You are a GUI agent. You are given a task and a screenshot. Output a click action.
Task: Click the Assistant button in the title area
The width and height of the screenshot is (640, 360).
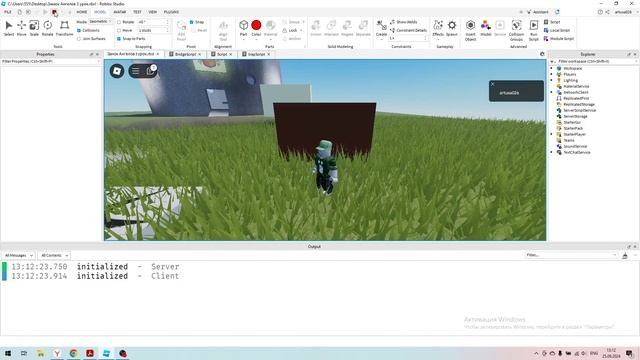pos(538,12)
